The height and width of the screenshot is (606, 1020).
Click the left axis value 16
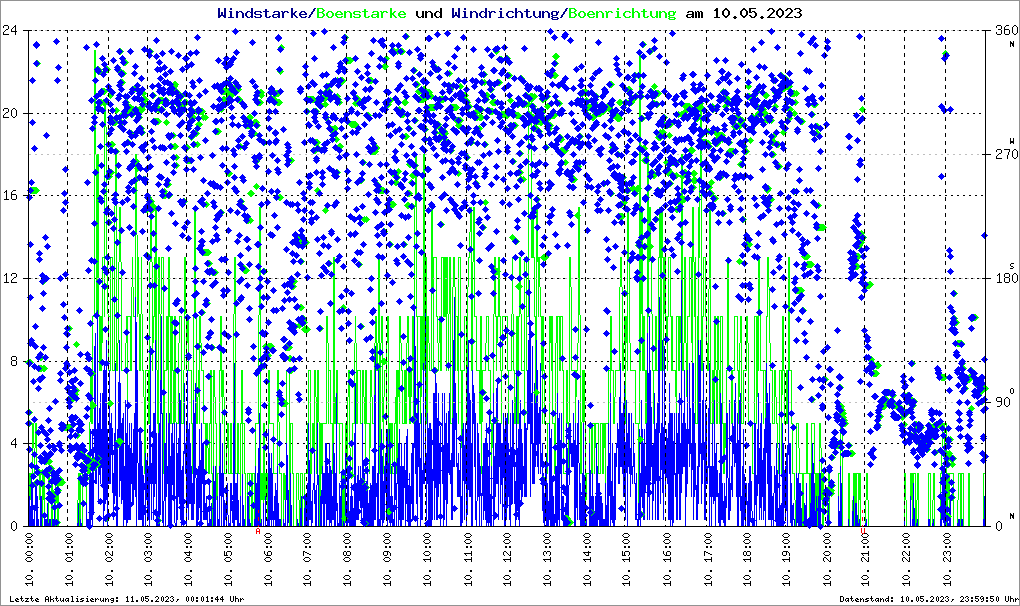tap(10, 196)
